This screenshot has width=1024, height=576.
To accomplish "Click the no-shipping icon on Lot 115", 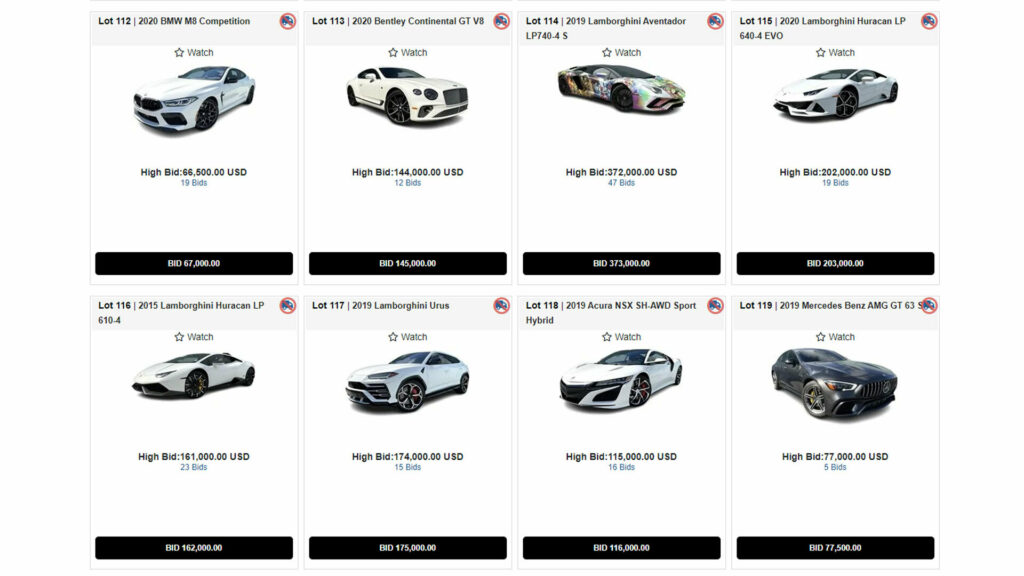I will [x=929, y=22].
